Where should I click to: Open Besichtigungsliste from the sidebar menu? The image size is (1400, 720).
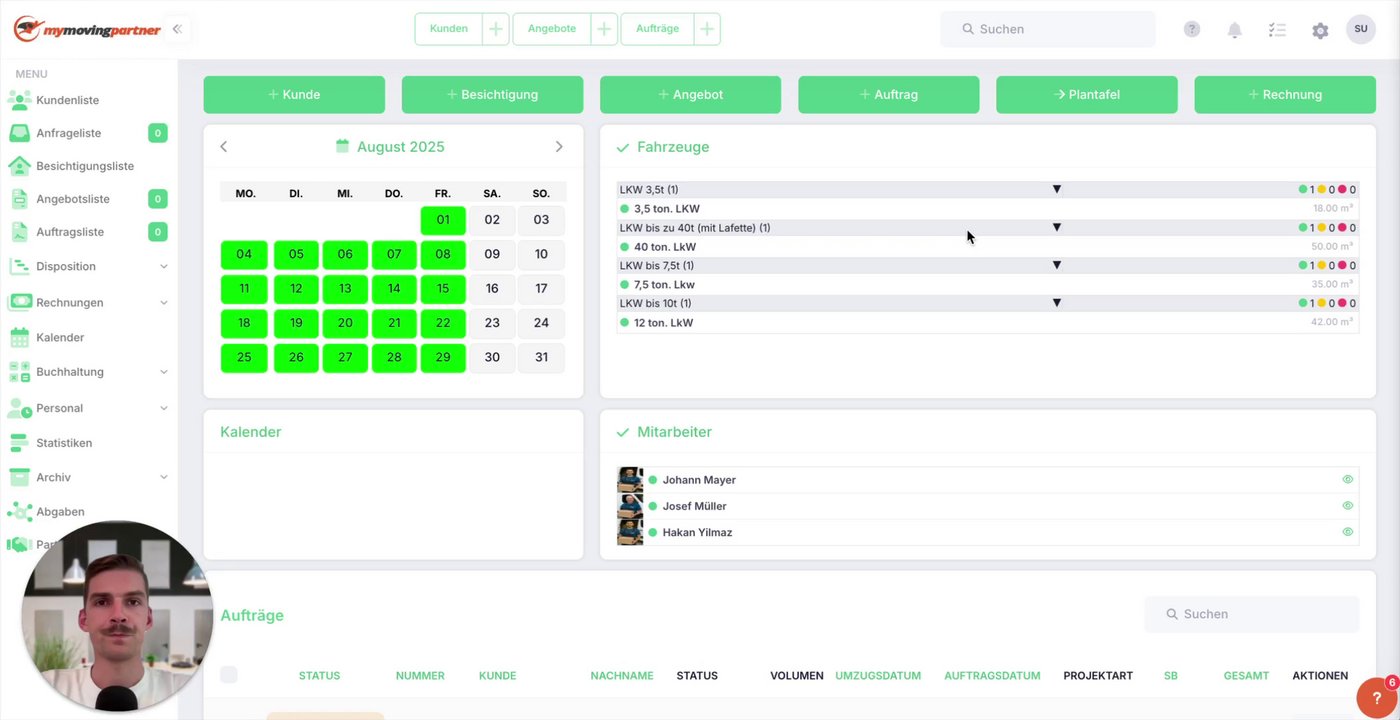85,166
